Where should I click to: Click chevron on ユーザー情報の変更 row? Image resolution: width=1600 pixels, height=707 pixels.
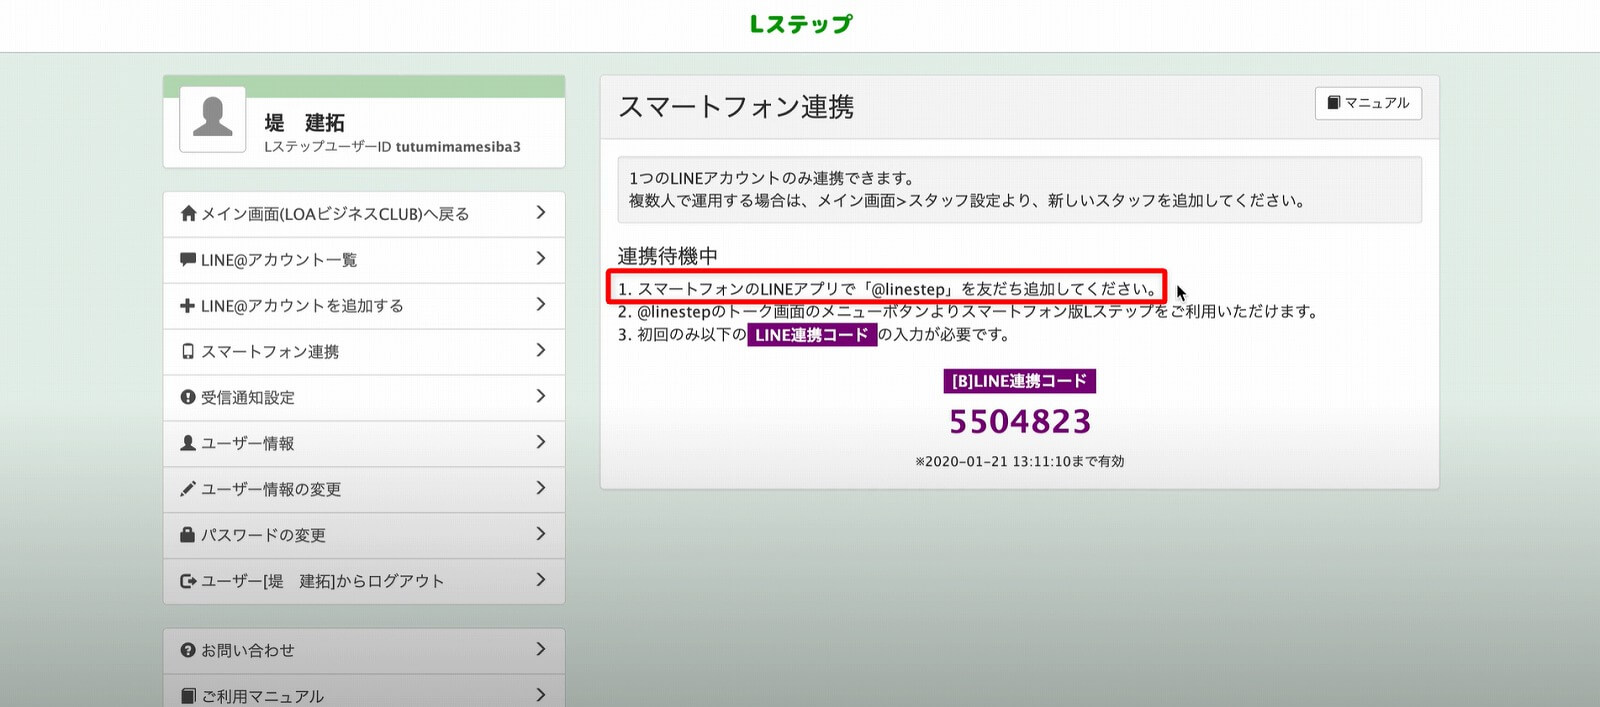pos(541,488)
